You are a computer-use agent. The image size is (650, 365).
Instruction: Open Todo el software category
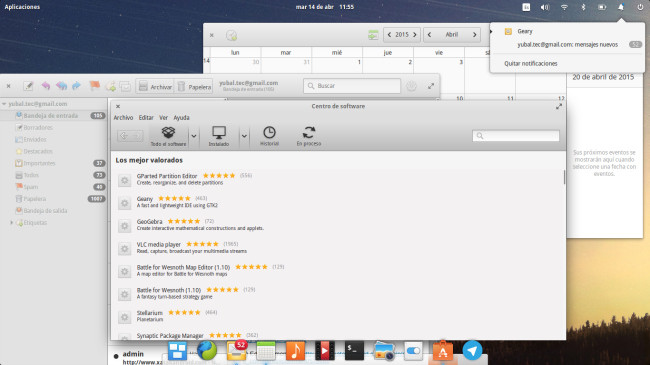[168, 136]
